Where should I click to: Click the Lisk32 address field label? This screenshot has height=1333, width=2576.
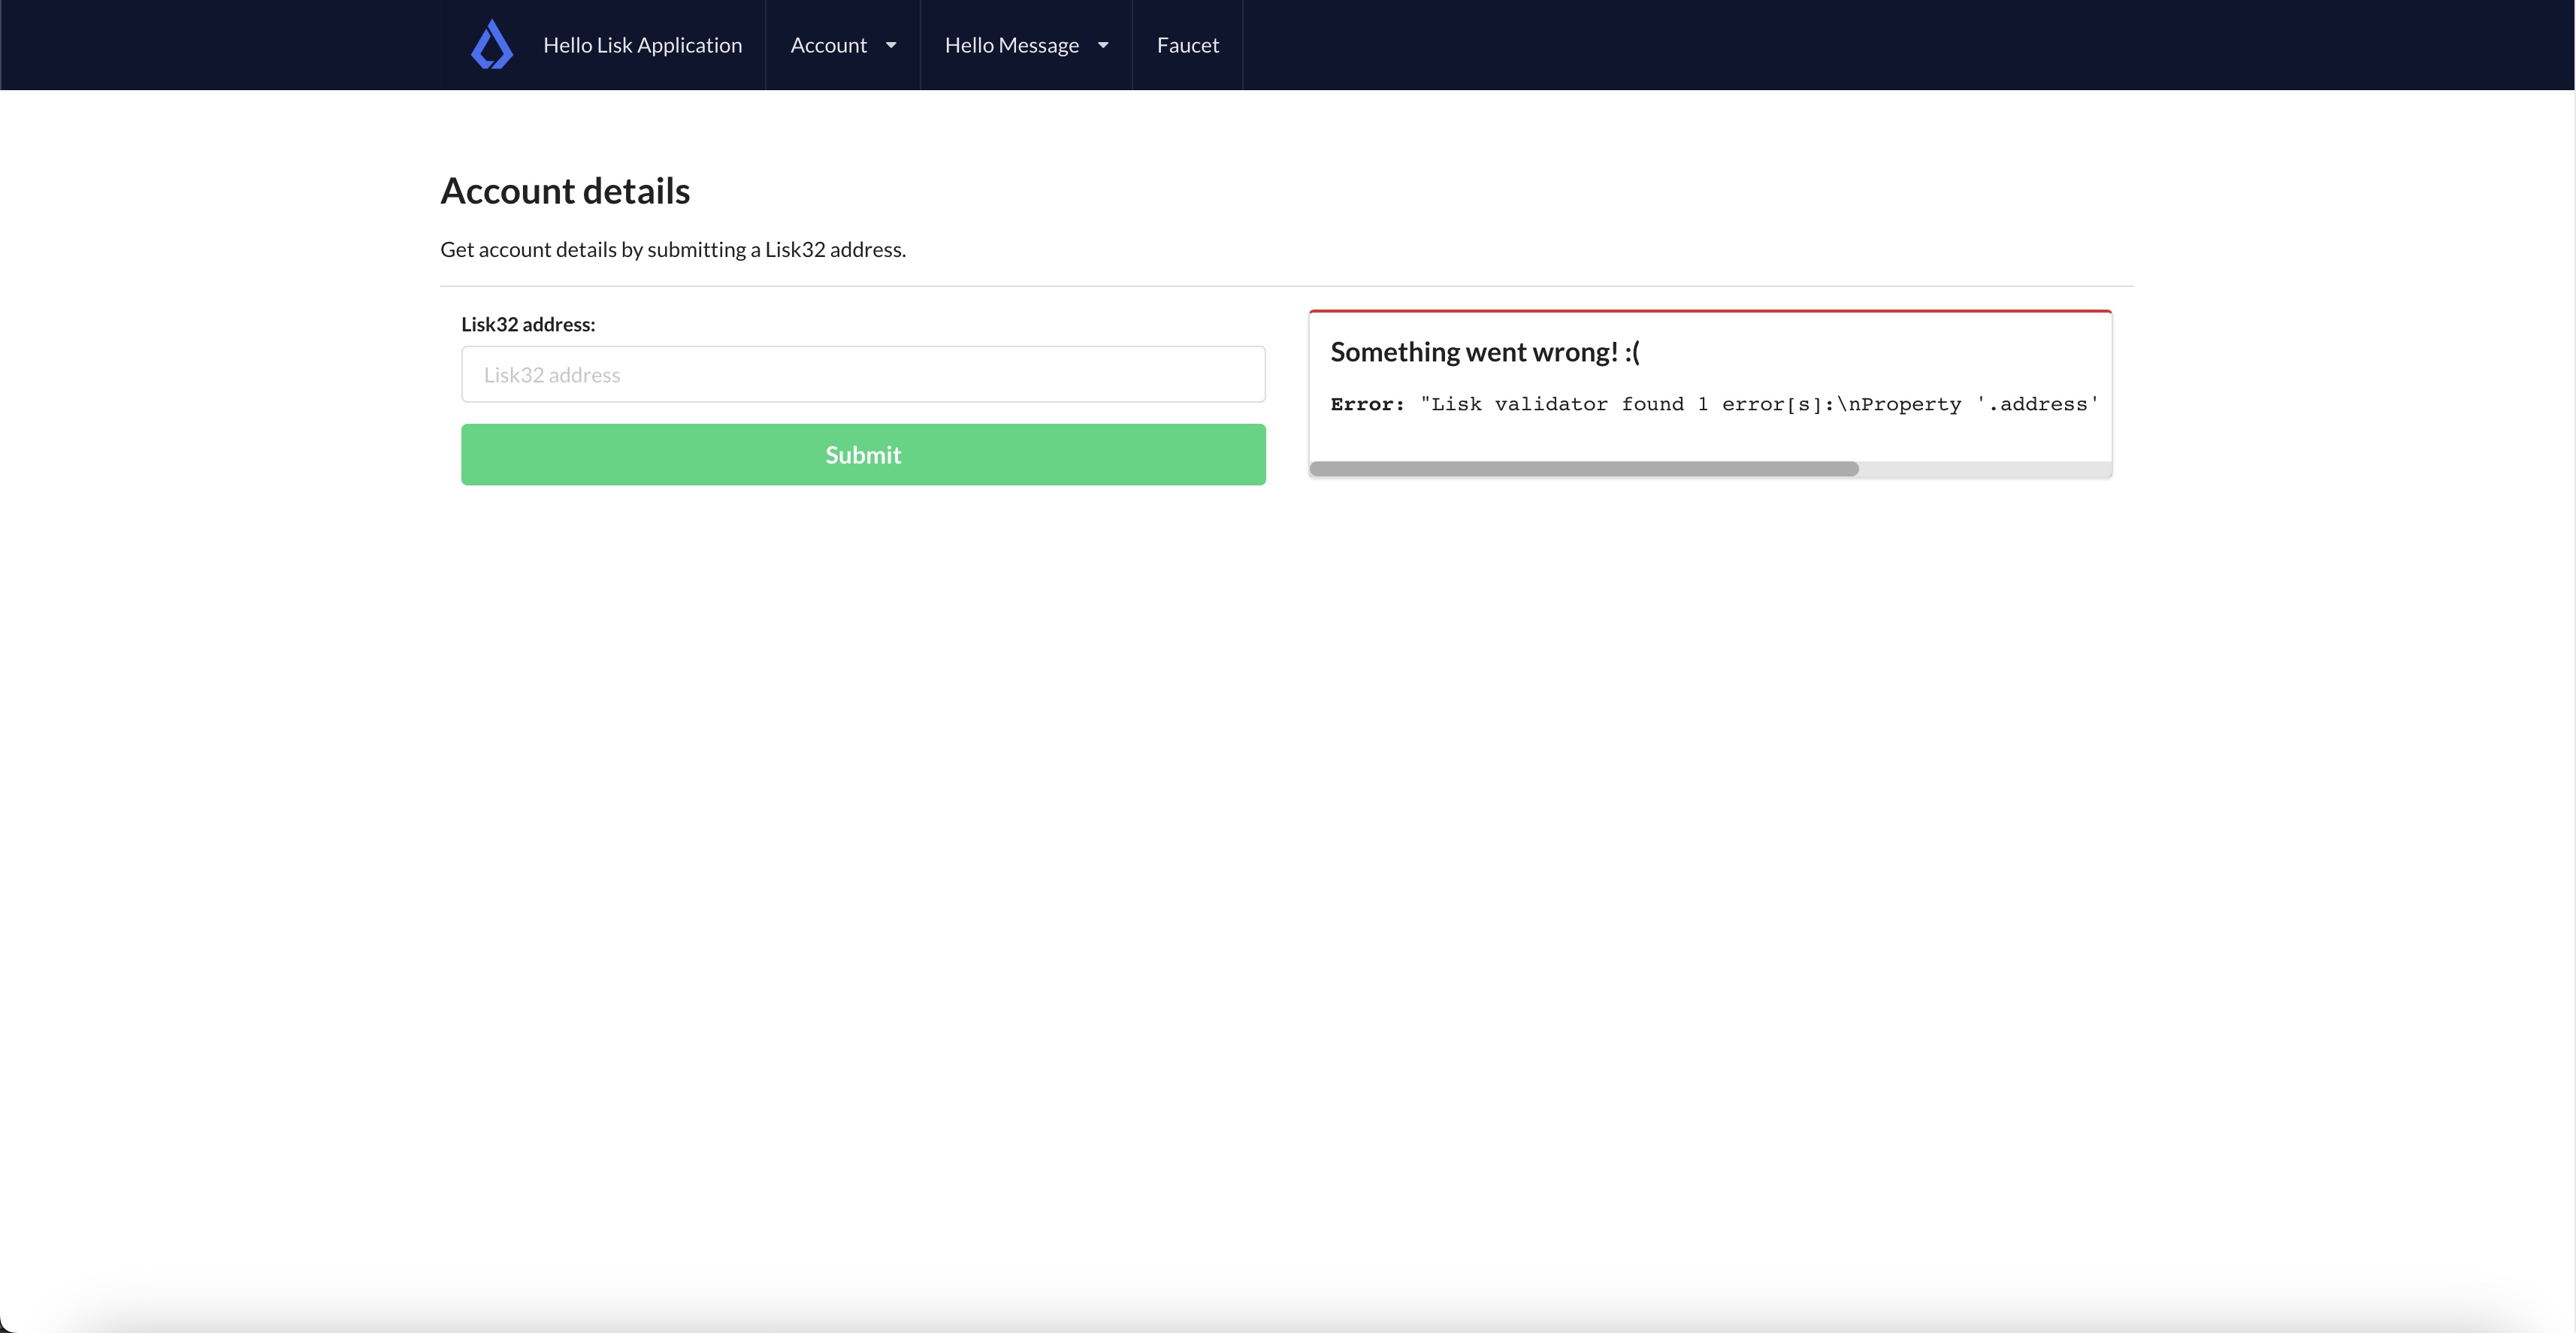(527, 323)
